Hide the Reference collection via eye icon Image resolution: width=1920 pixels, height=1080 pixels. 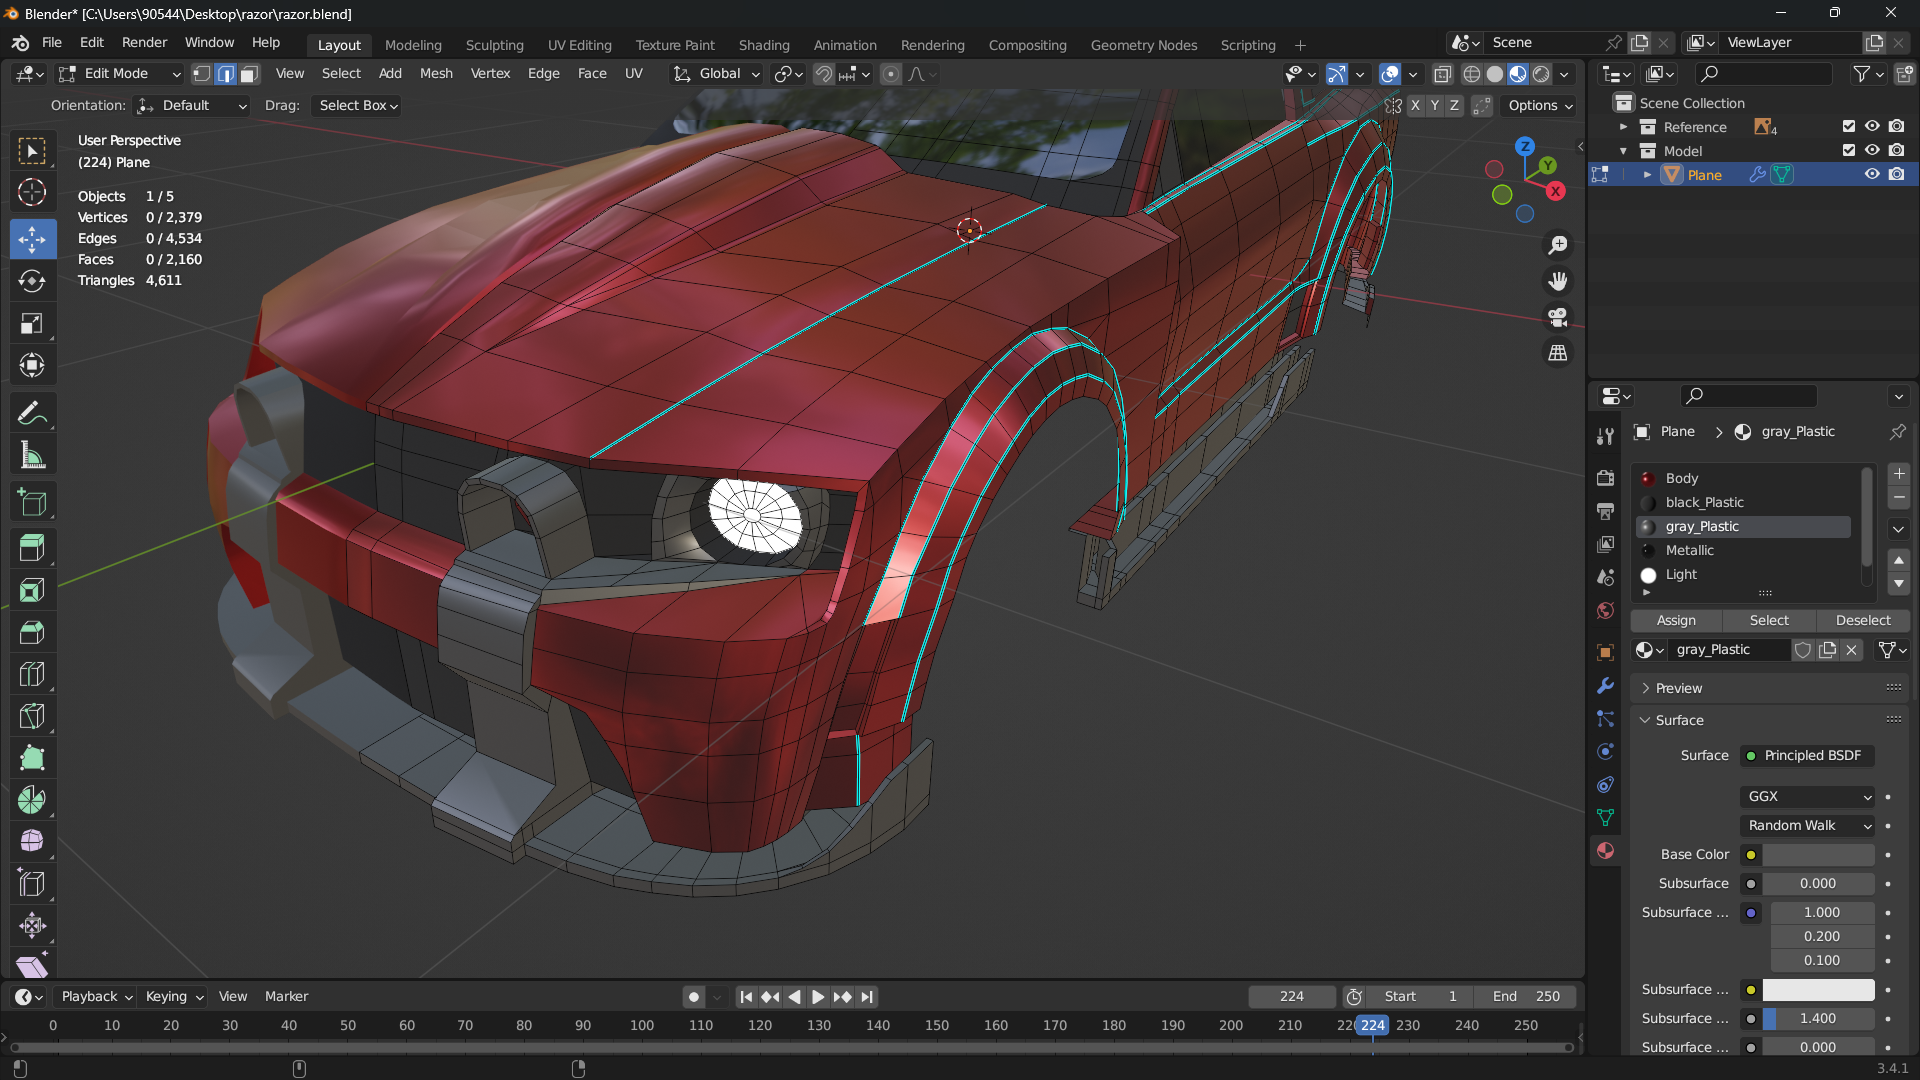[x=1872, y=127]
